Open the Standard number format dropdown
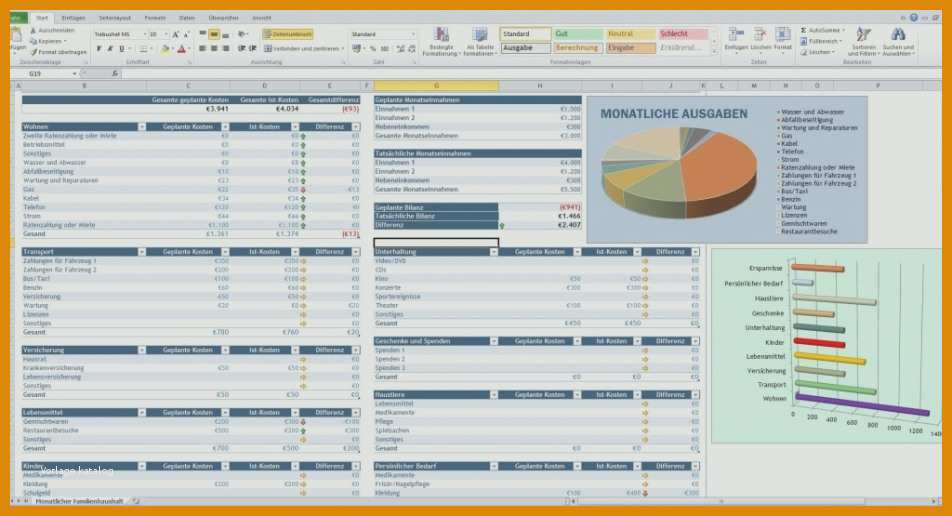952x516 pixels. click(414, 35)
